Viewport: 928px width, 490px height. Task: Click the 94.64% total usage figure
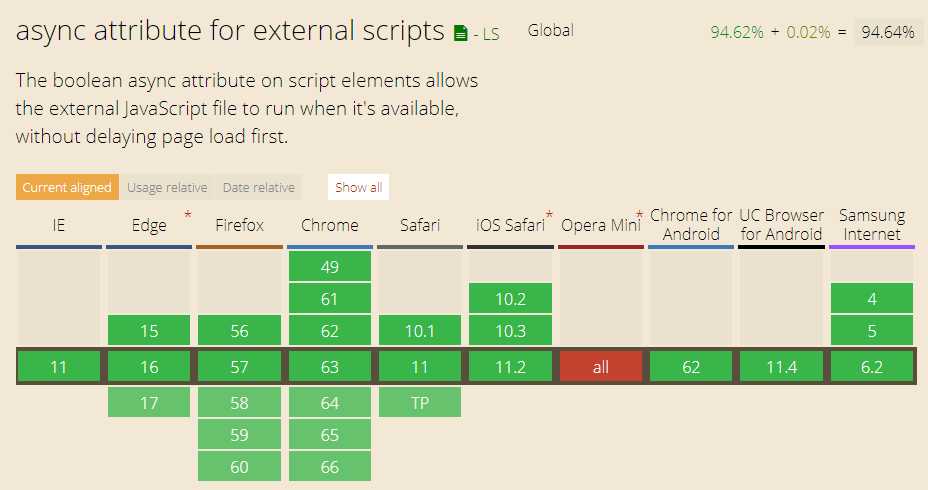point(887,32)
